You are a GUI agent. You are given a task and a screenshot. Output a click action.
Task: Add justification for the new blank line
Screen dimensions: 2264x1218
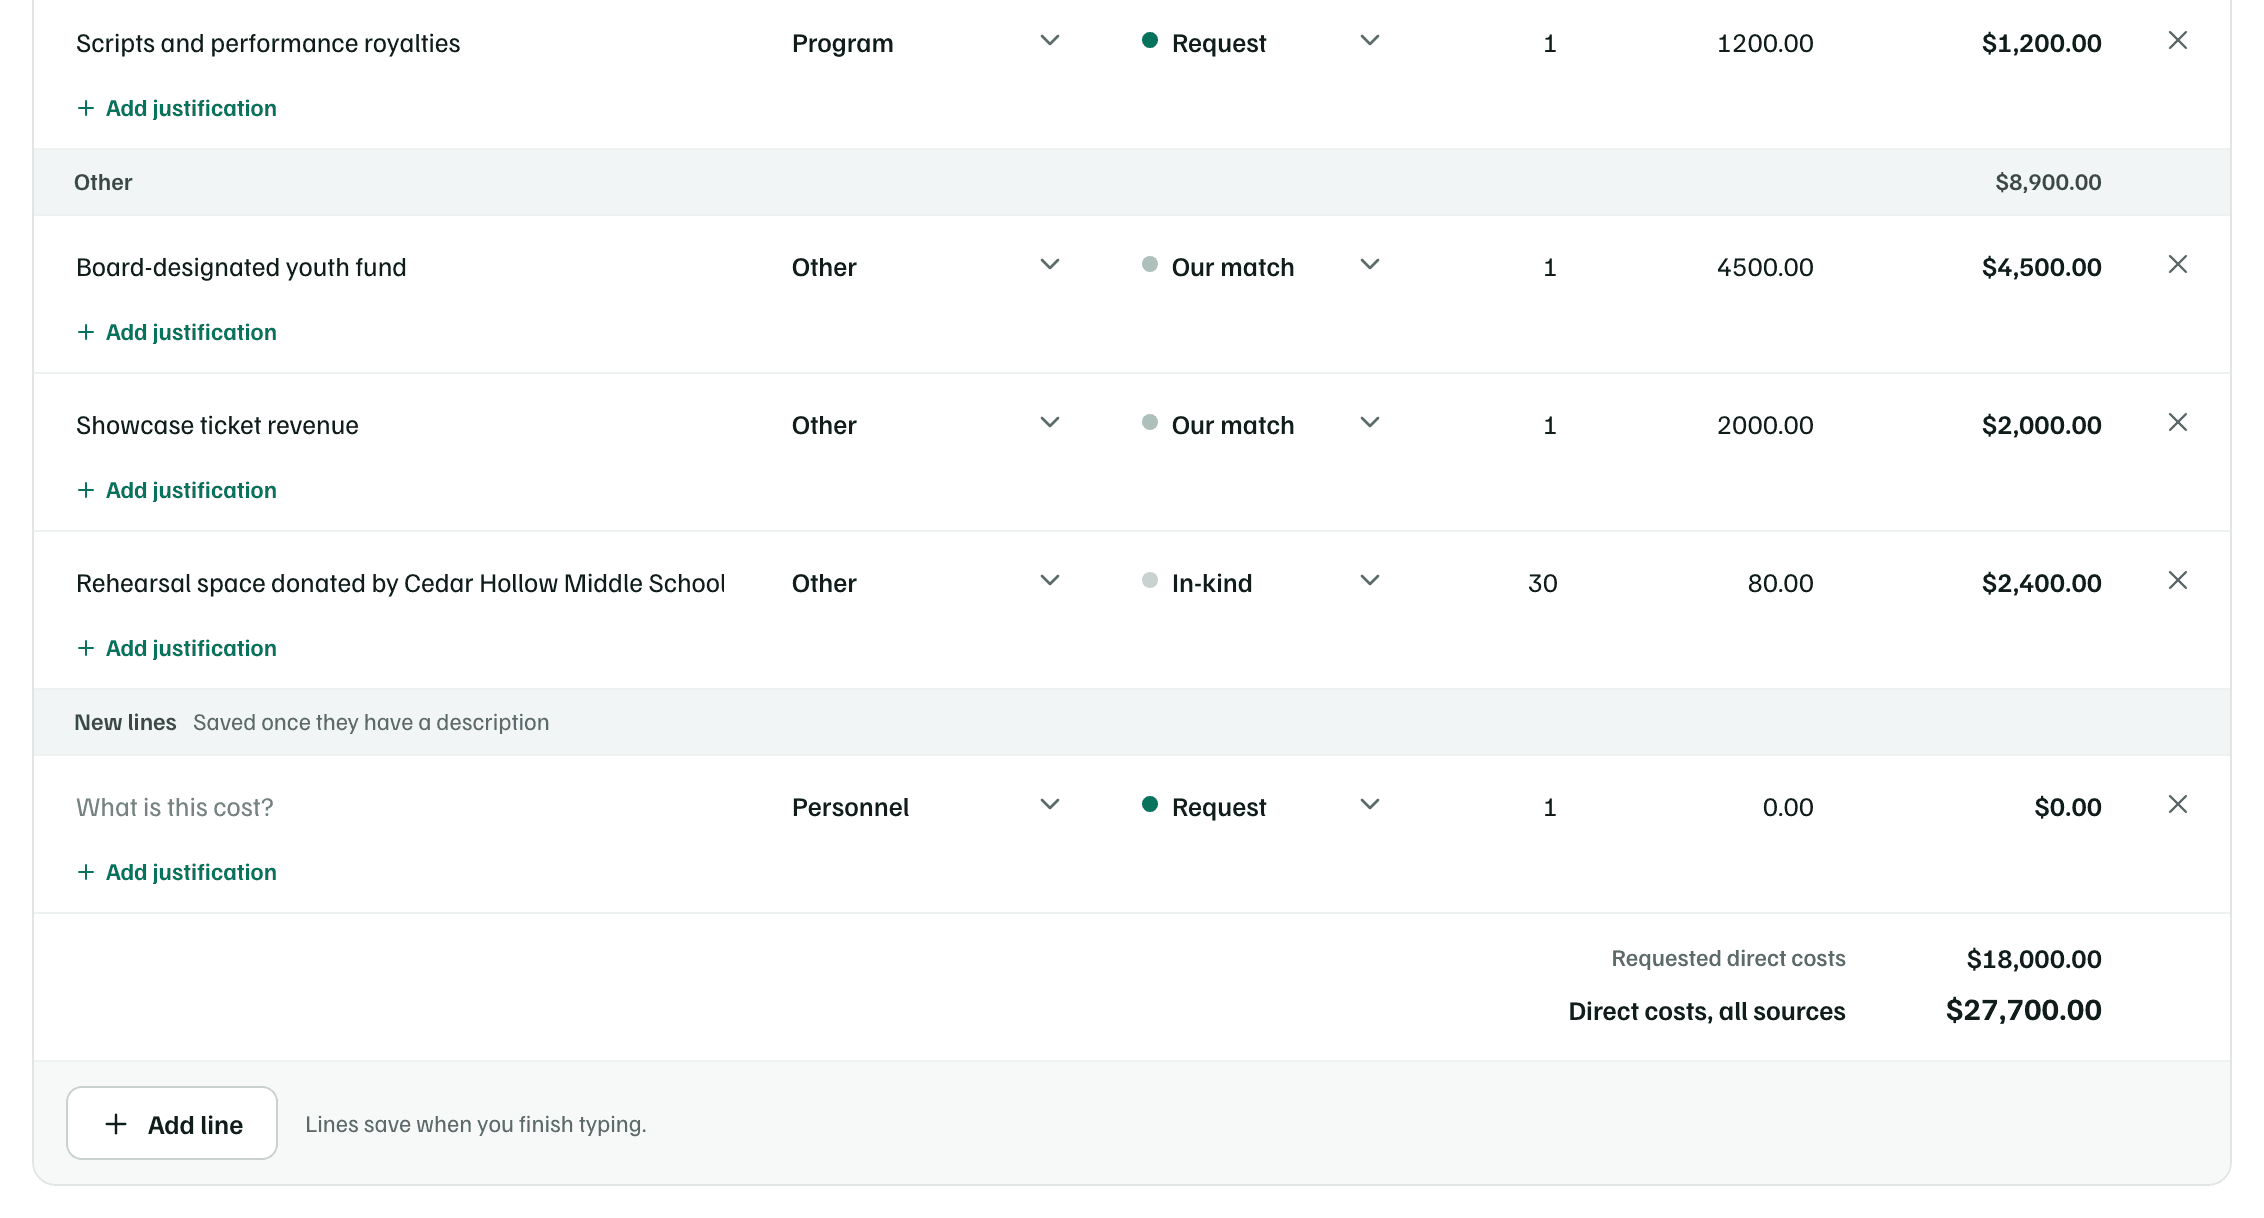[x=177, y=872]
